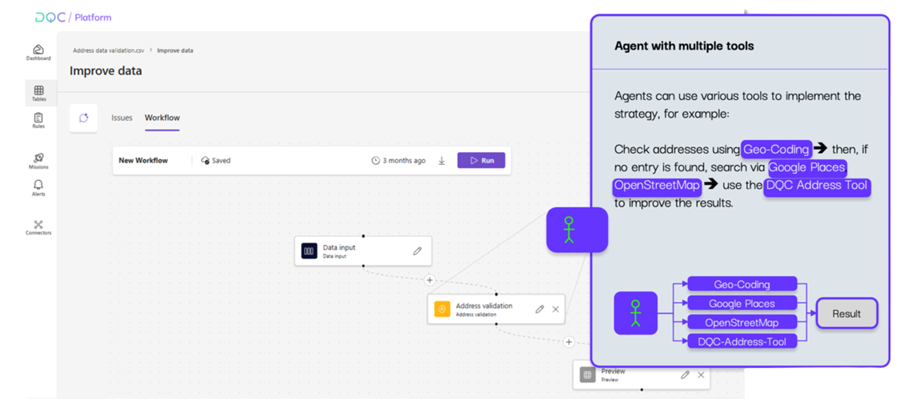Click the DQC-Address-Tool box in diagram

point(742,341)
